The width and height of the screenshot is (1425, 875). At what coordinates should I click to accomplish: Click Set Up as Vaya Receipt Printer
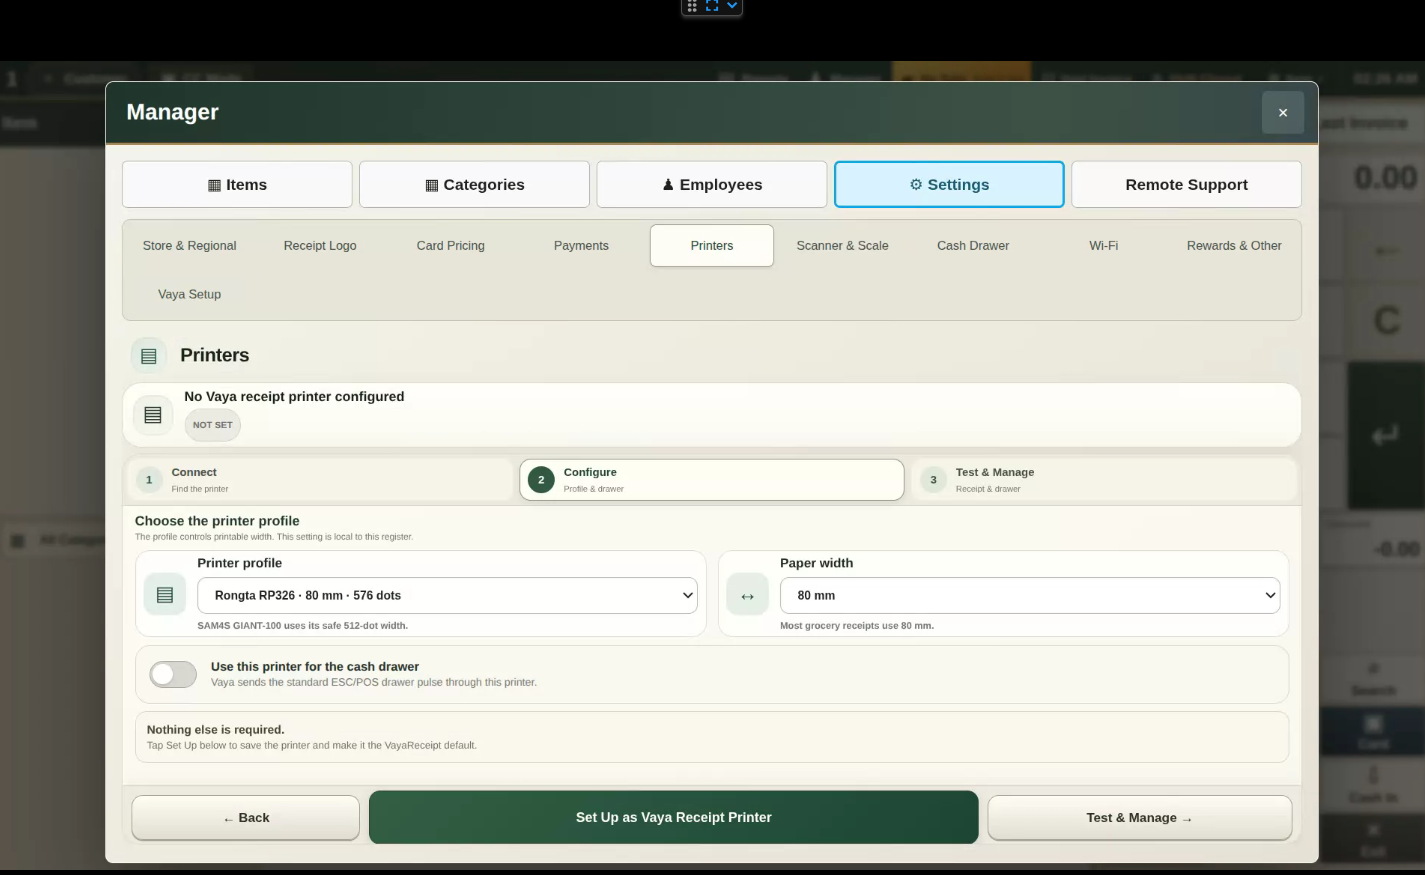point(674,817)
